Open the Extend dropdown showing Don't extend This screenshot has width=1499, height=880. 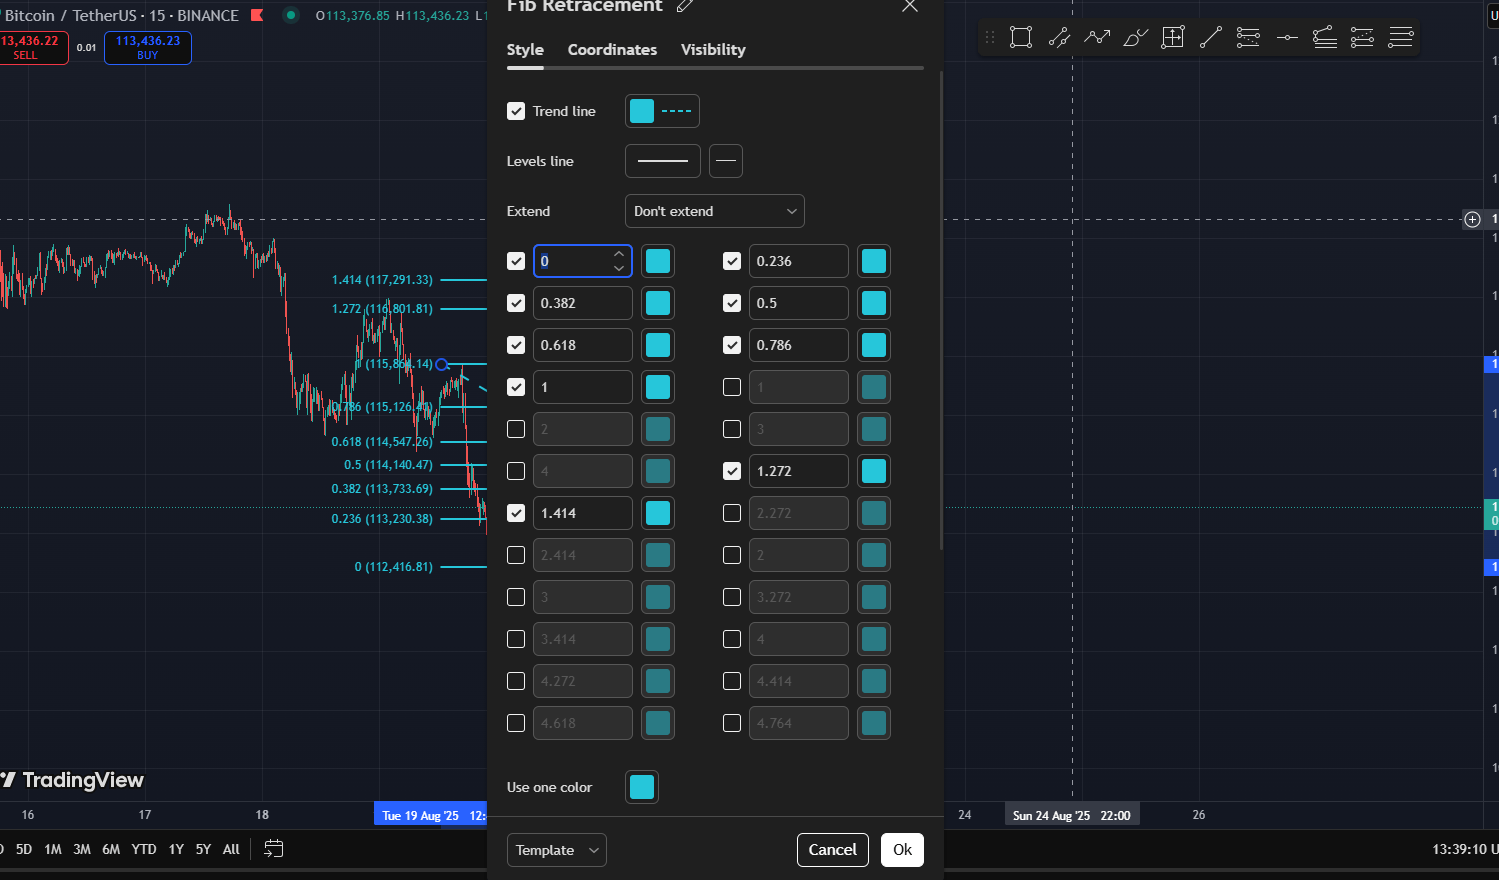715,211
